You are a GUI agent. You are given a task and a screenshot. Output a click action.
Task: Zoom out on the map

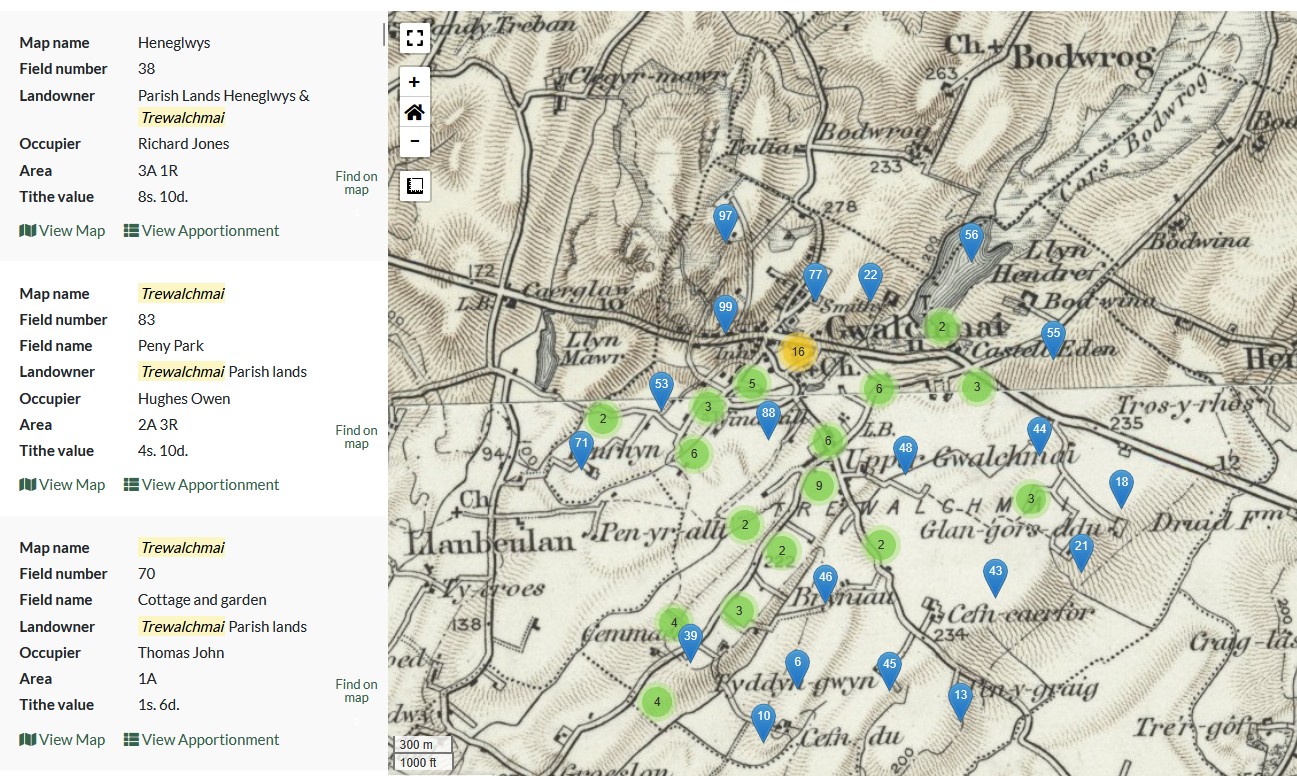[x=415, y=142]
